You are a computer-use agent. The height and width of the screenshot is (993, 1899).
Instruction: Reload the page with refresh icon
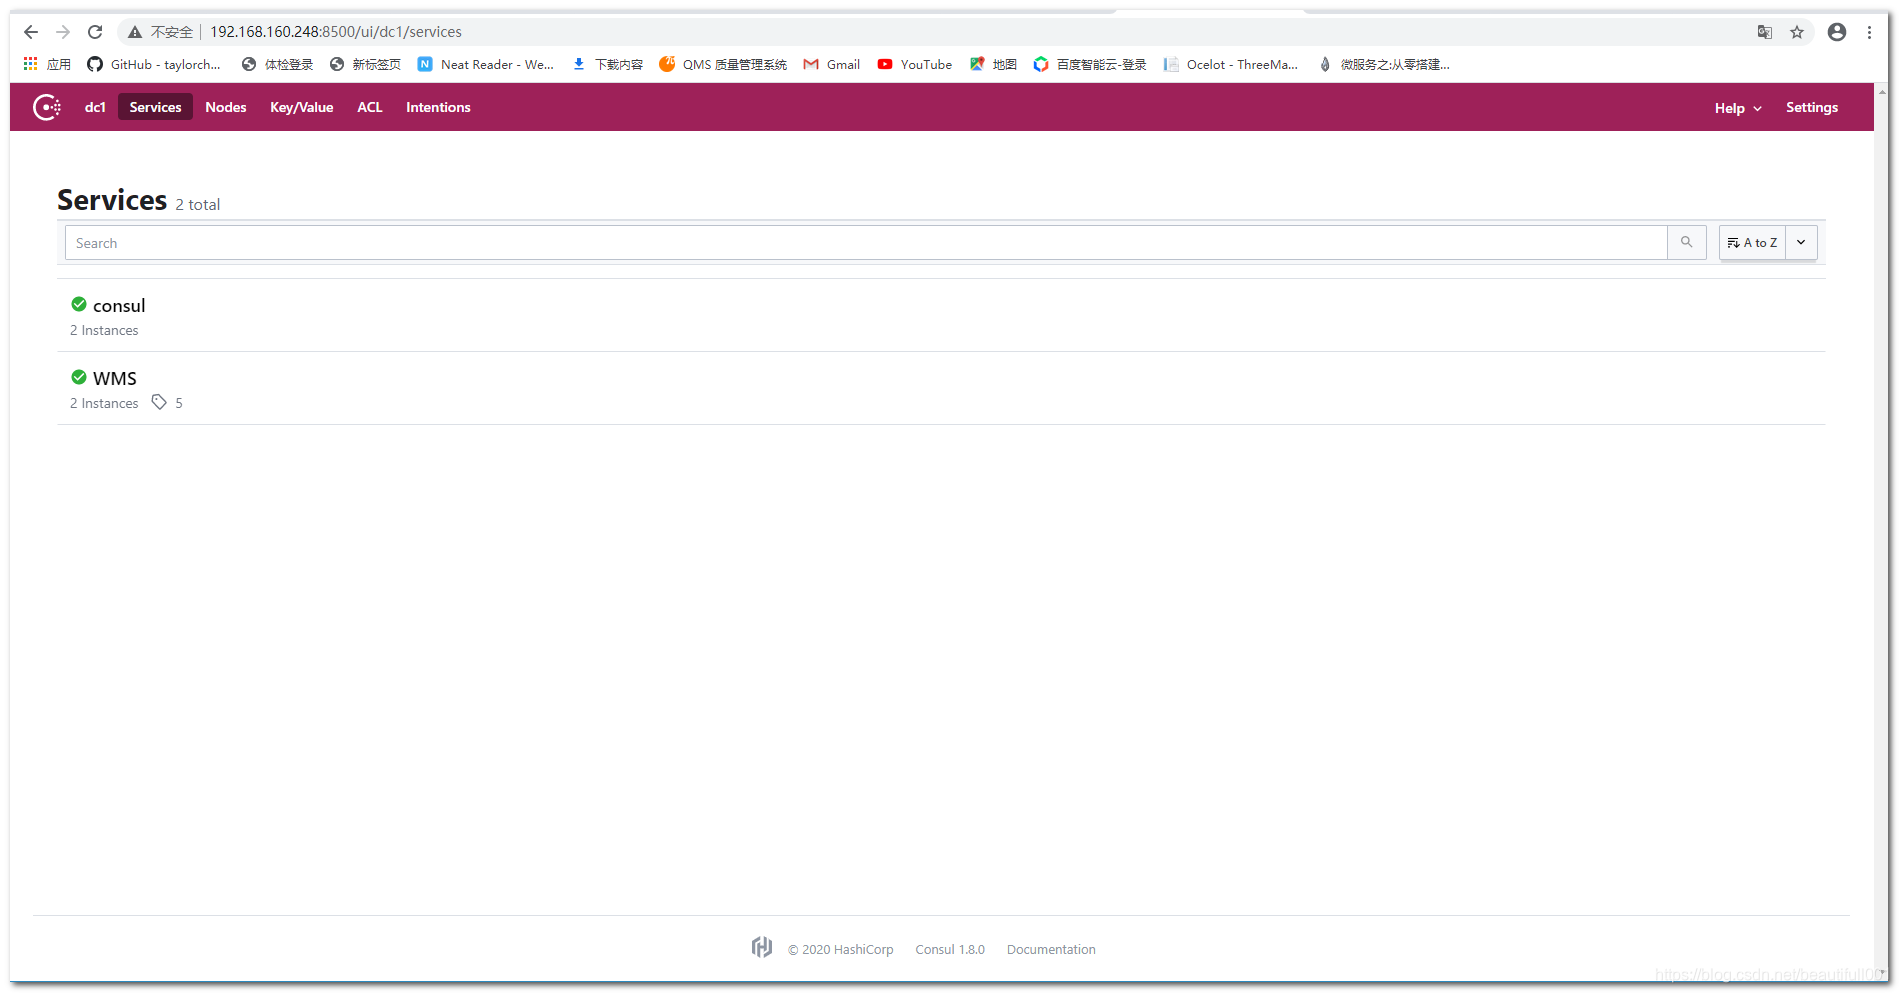click(95, 32)
